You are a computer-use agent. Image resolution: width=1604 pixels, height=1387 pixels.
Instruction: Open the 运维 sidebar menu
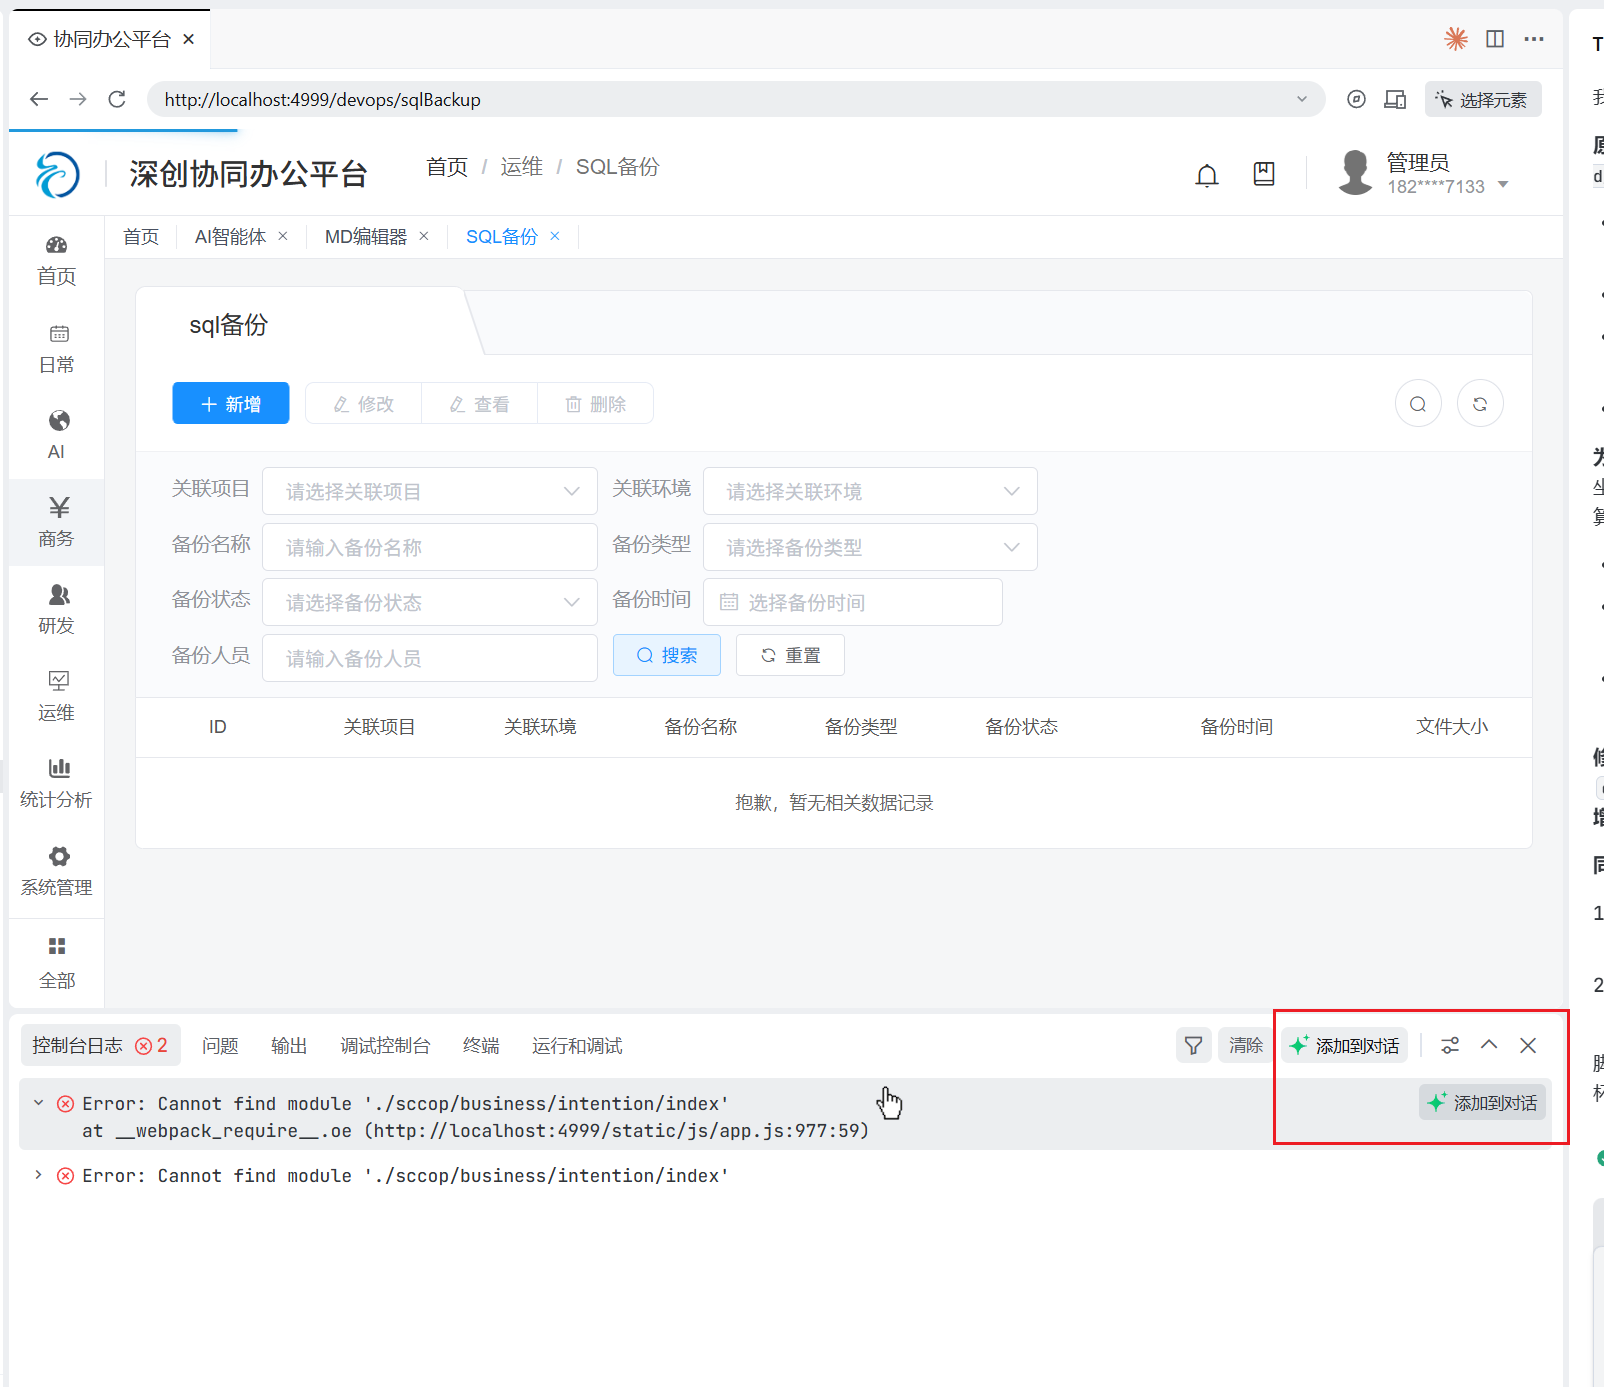pos(57,696)
